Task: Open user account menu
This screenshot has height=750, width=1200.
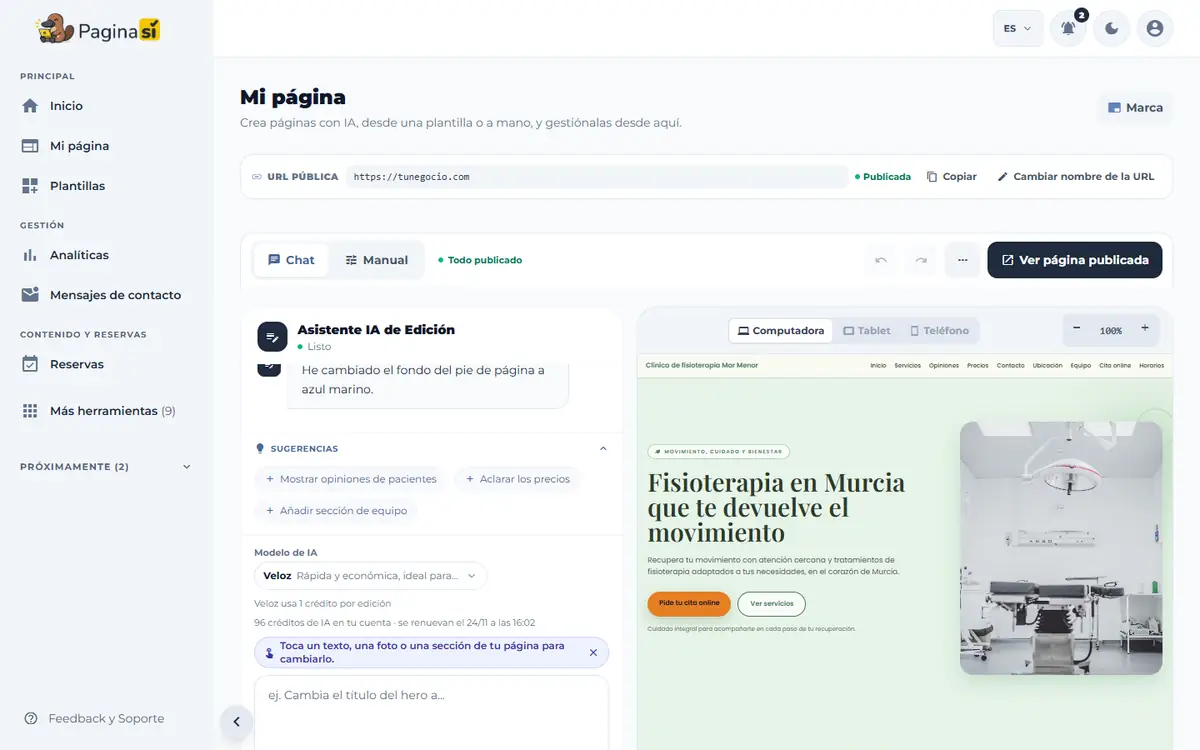Action: click(x=1155, y=29)
